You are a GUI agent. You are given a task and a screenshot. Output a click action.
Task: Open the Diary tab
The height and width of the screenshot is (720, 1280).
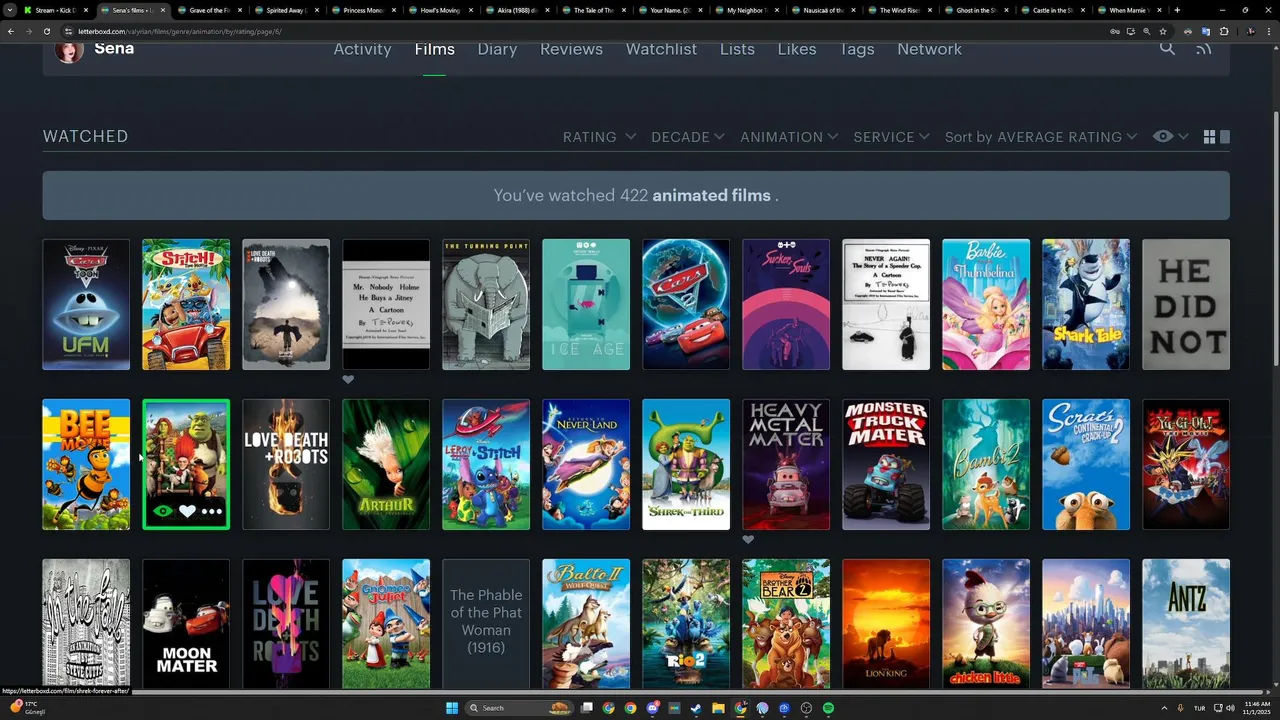pyautogui.click(x=497, y=49)
